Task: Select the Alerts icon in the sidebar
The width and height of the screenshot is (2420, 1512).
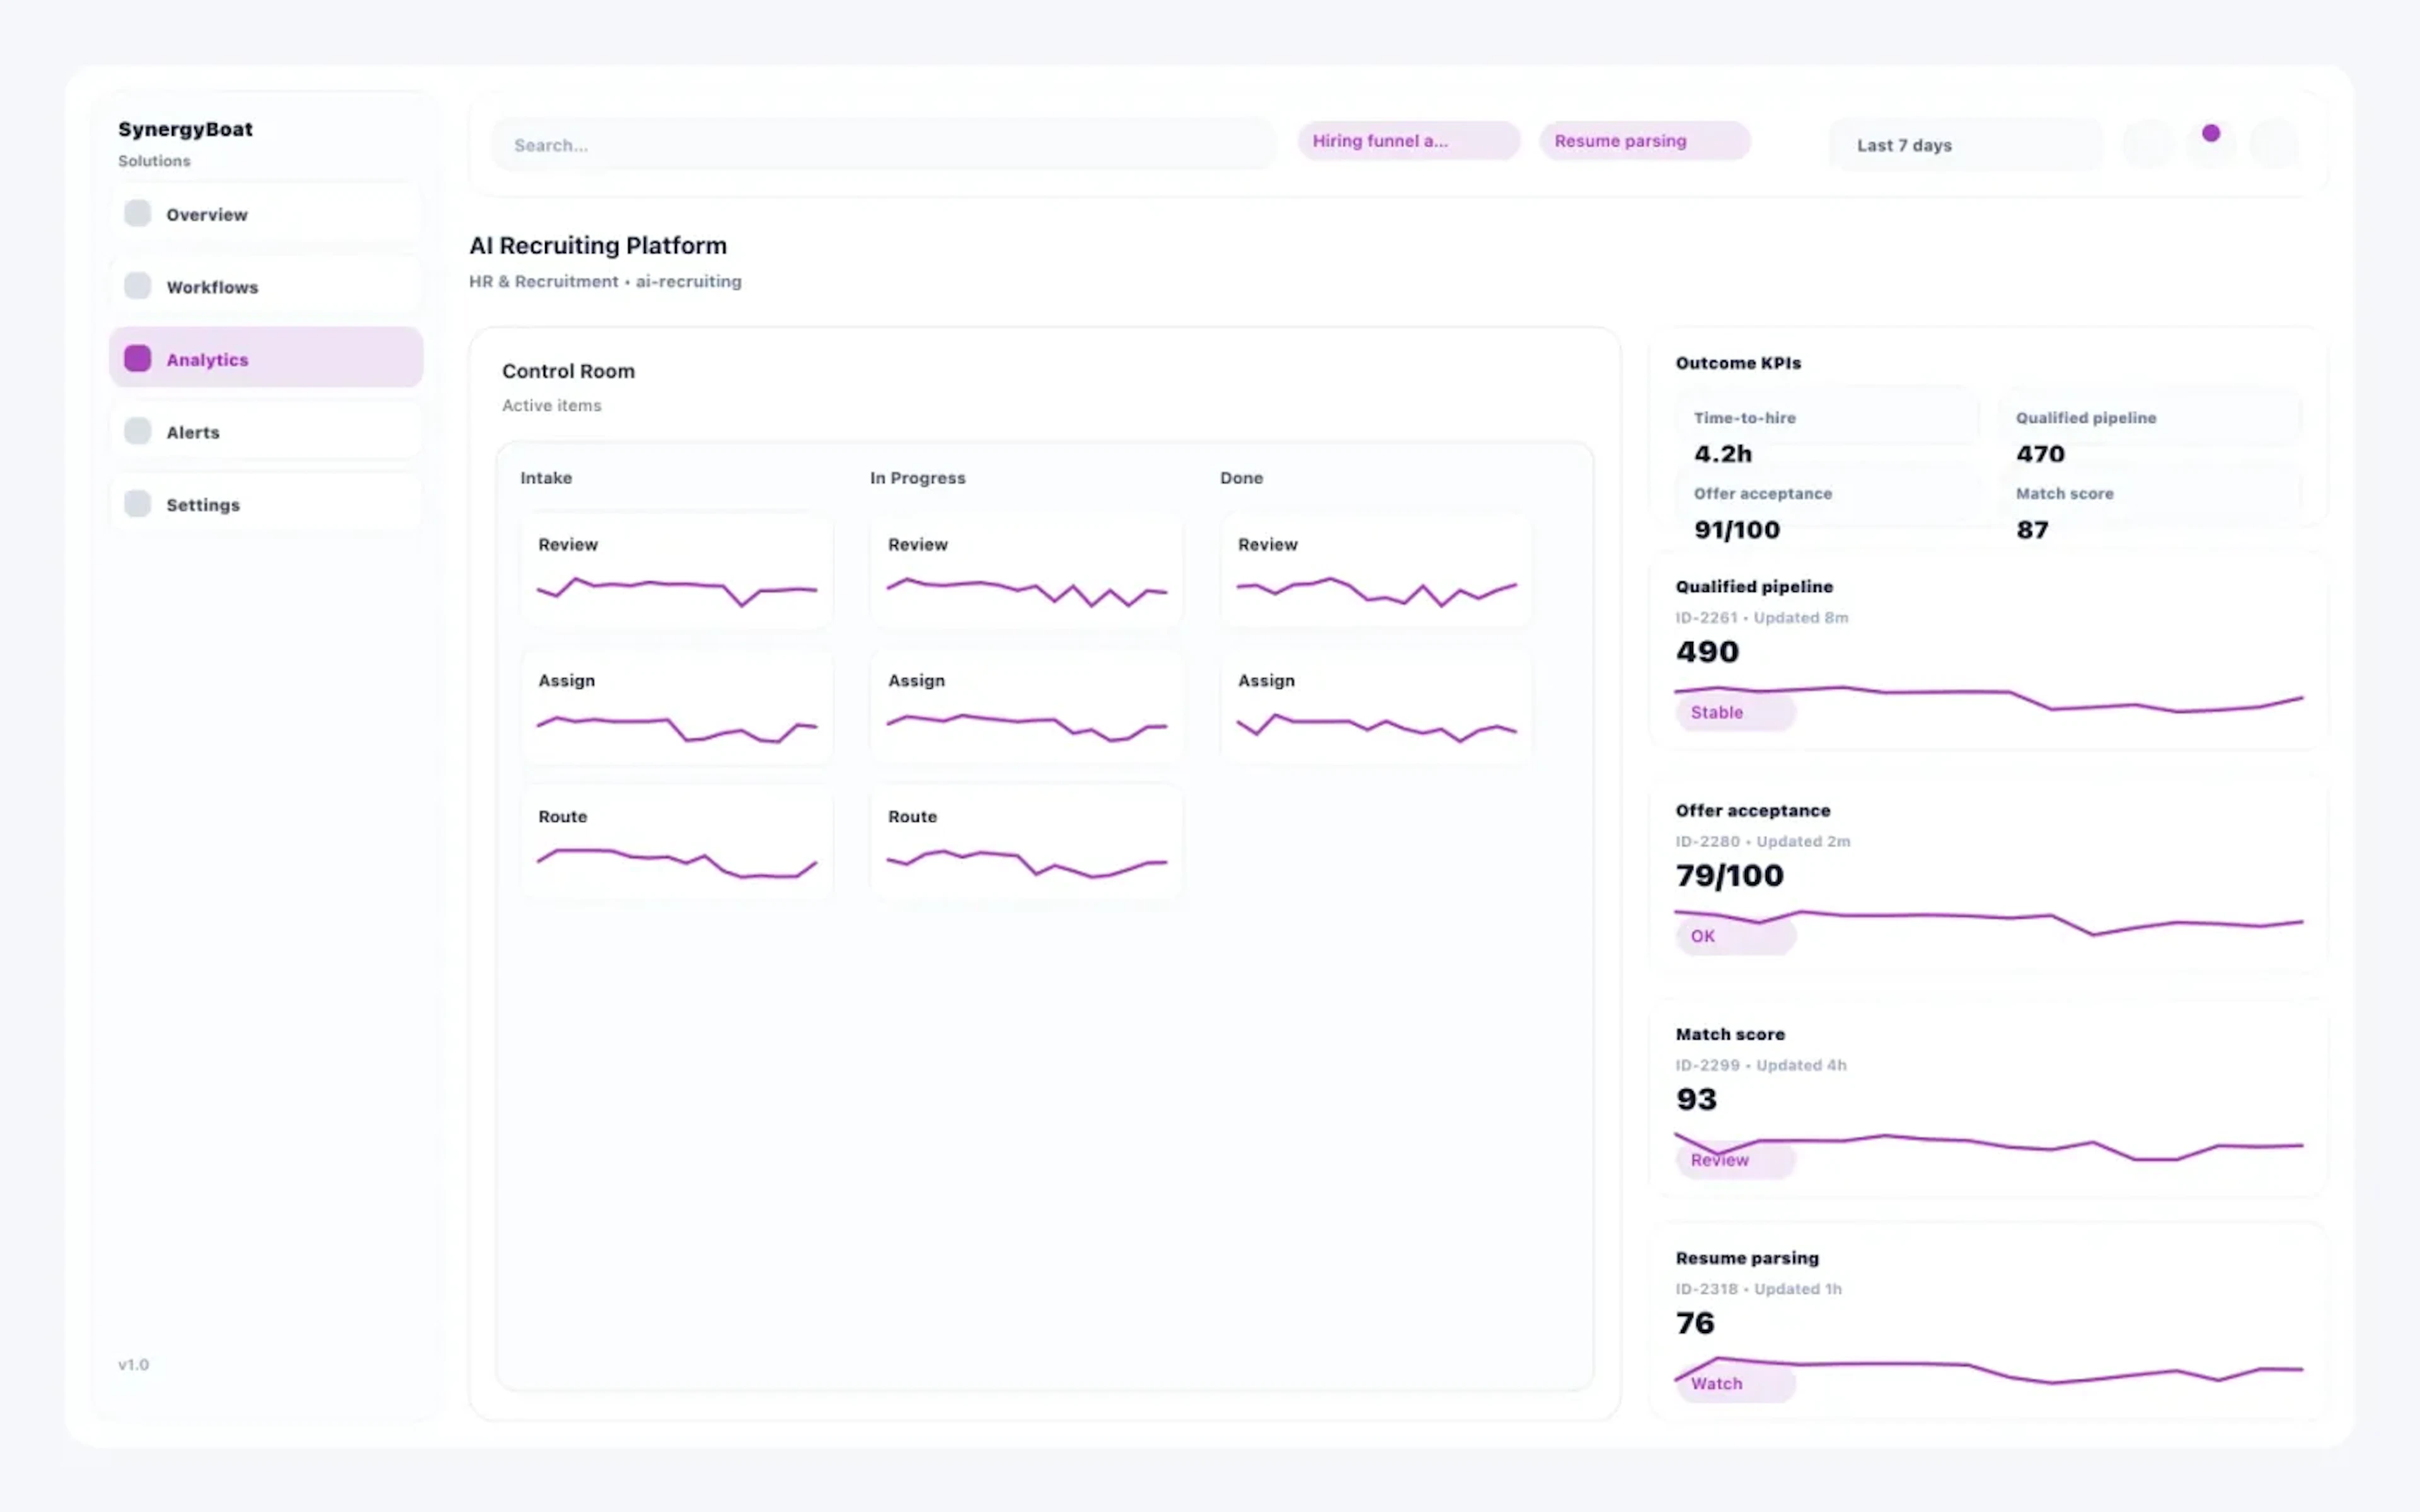Action: [x=137, y=431]
